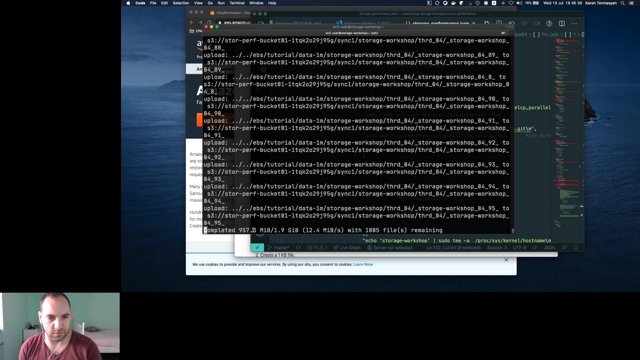This screenshot has width=640, height=360.
Task: Open the Terminal menu
Action: 237,3
